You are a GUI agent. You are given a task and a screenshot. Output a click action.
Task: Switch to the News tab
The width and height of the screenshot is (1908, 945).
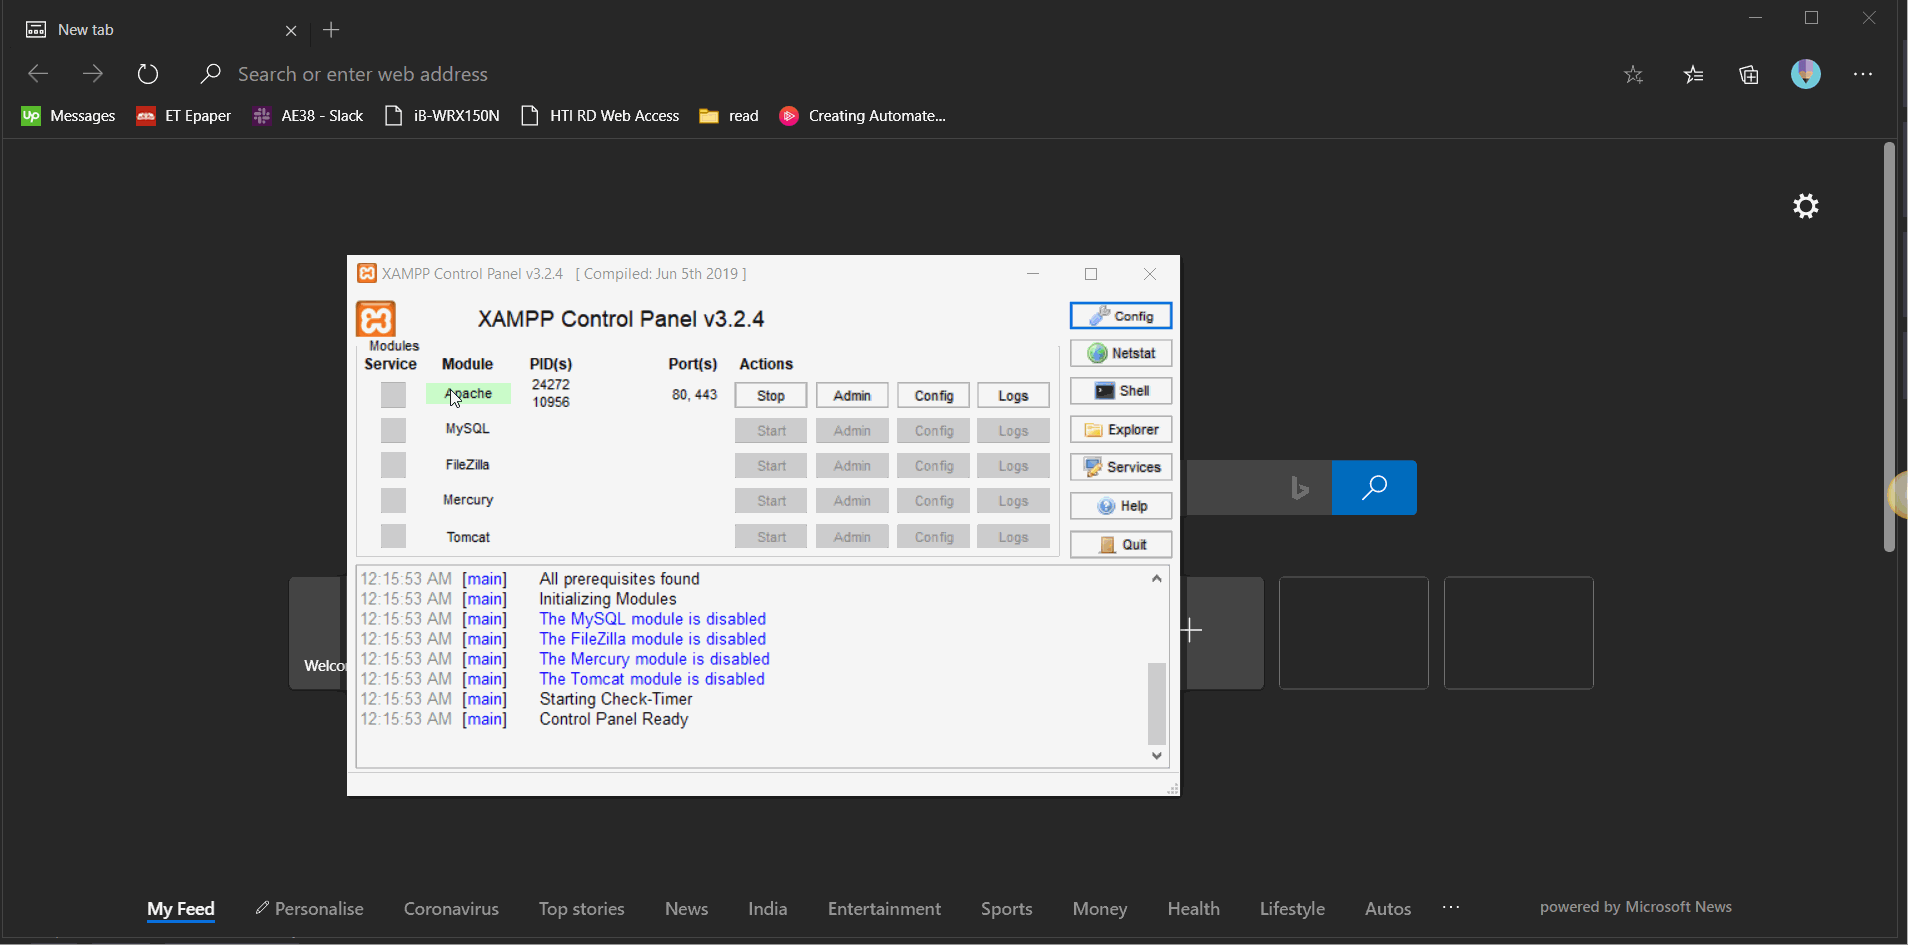click(686, 909)
